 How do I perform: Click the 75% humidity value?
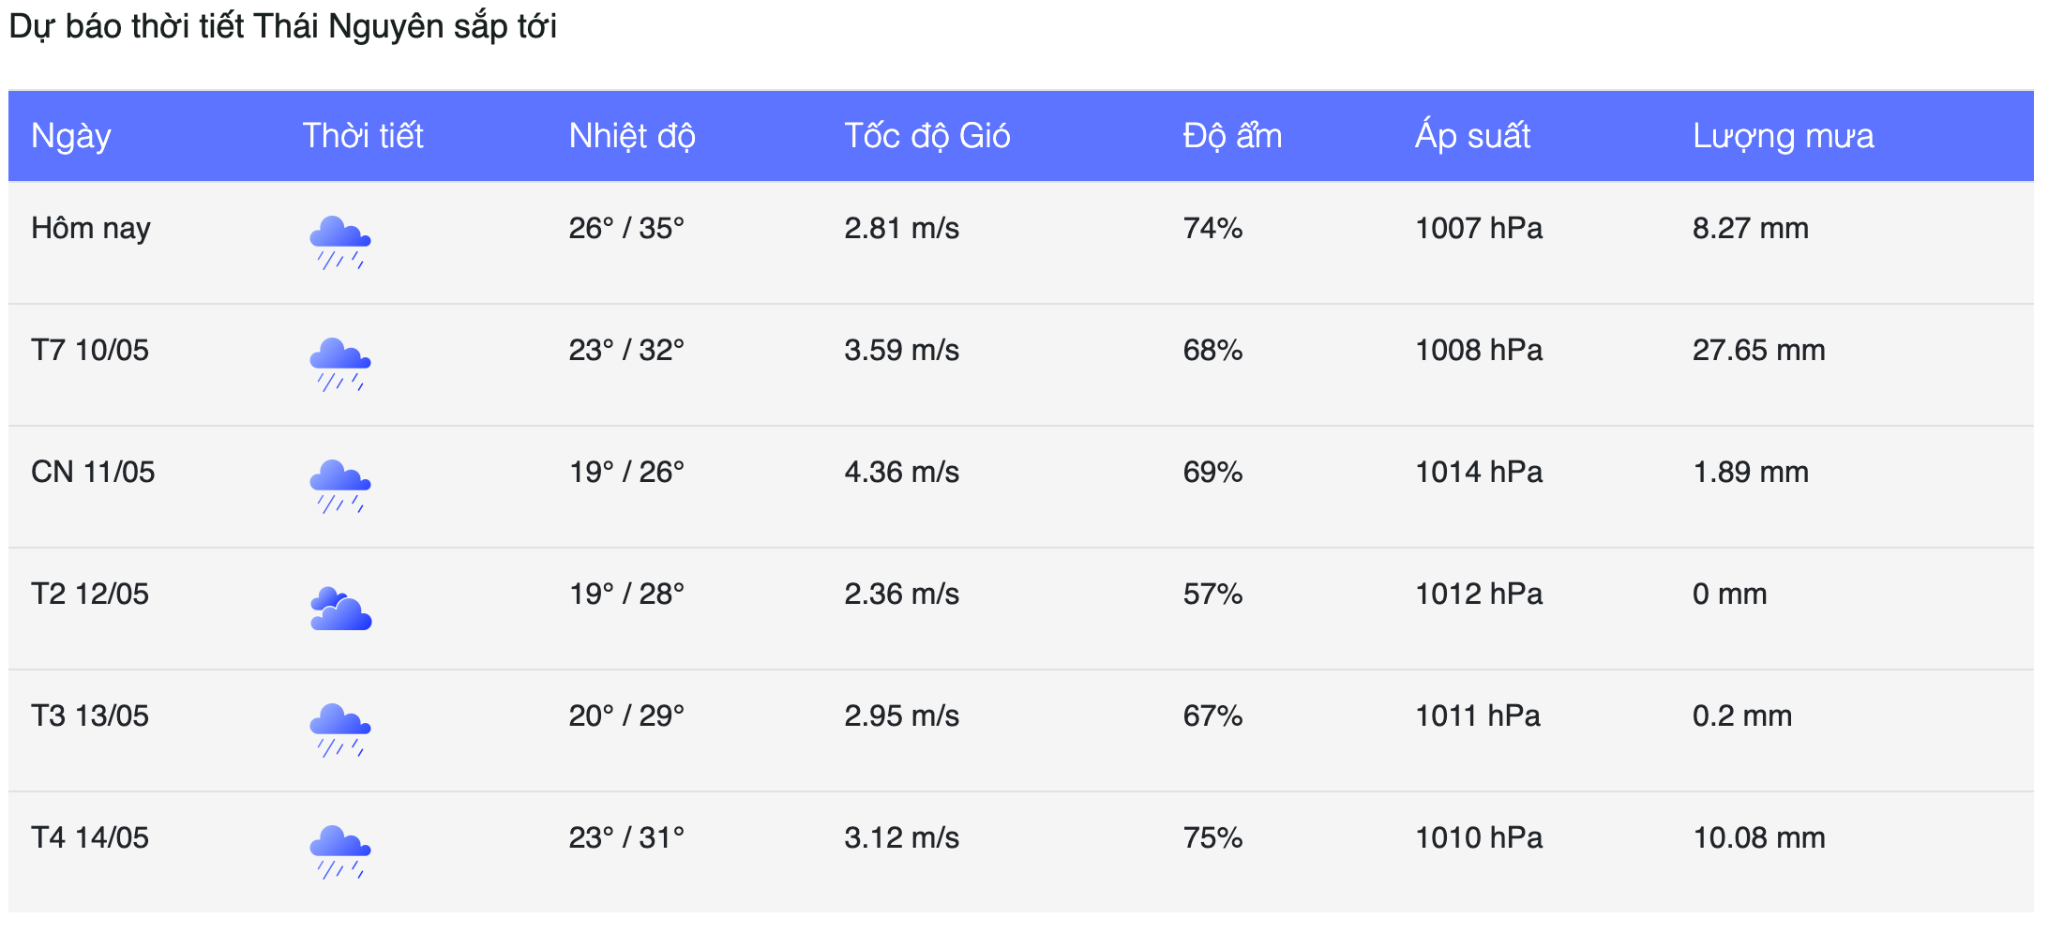[1212, 838]
